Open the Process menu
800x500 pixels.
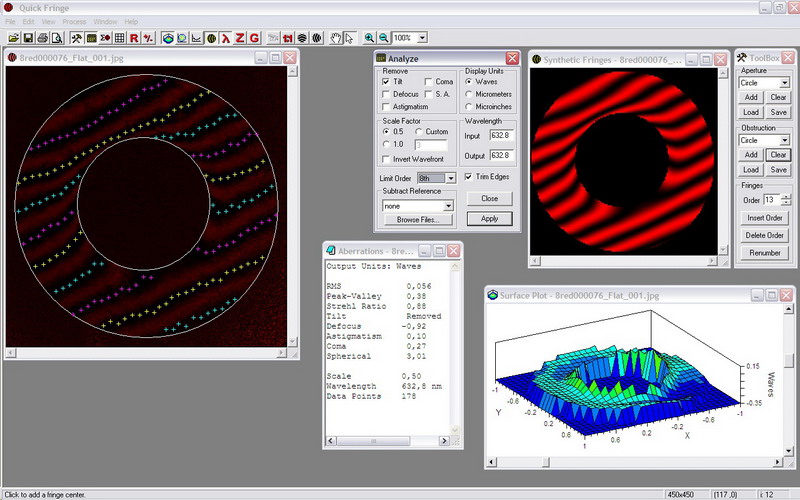click(74, 22)
